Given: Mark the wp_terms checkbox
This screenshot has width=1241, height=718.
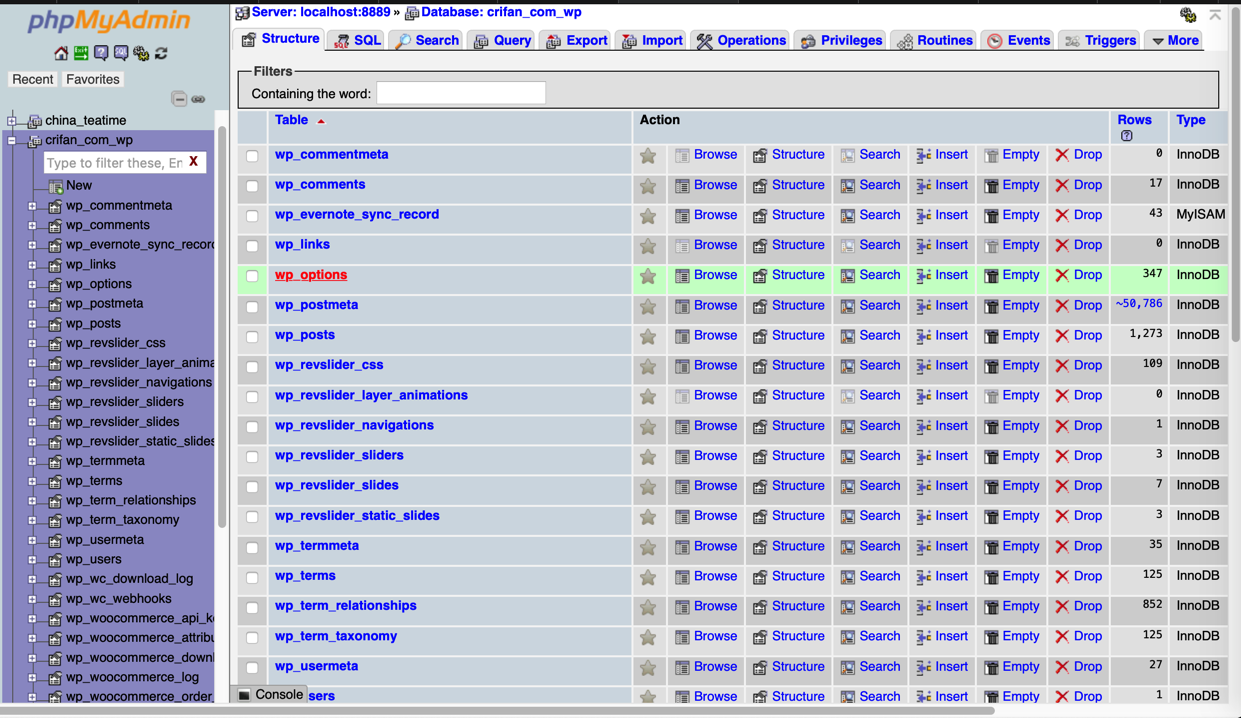Looking at the screenshot, I should click(252, 577).
